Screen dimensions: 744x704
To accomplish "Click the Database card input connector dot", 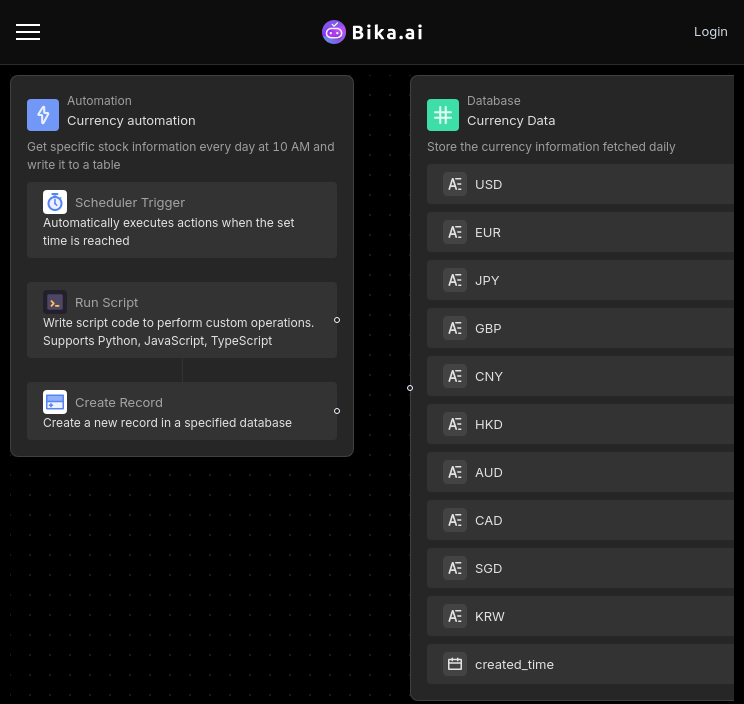I will coord(410,388).
